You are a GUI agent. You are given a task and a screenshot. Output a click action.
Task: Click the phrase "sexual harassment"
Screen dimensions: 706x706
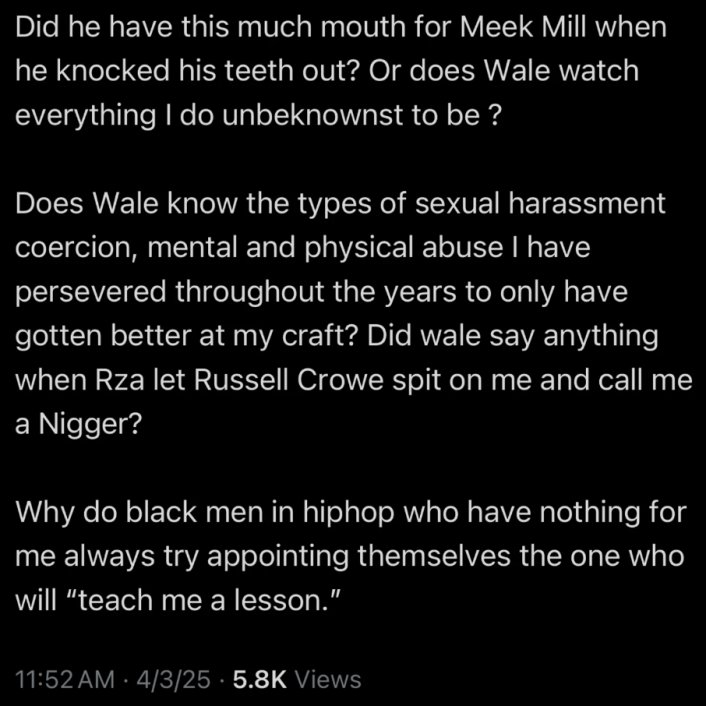pos(556,204)
